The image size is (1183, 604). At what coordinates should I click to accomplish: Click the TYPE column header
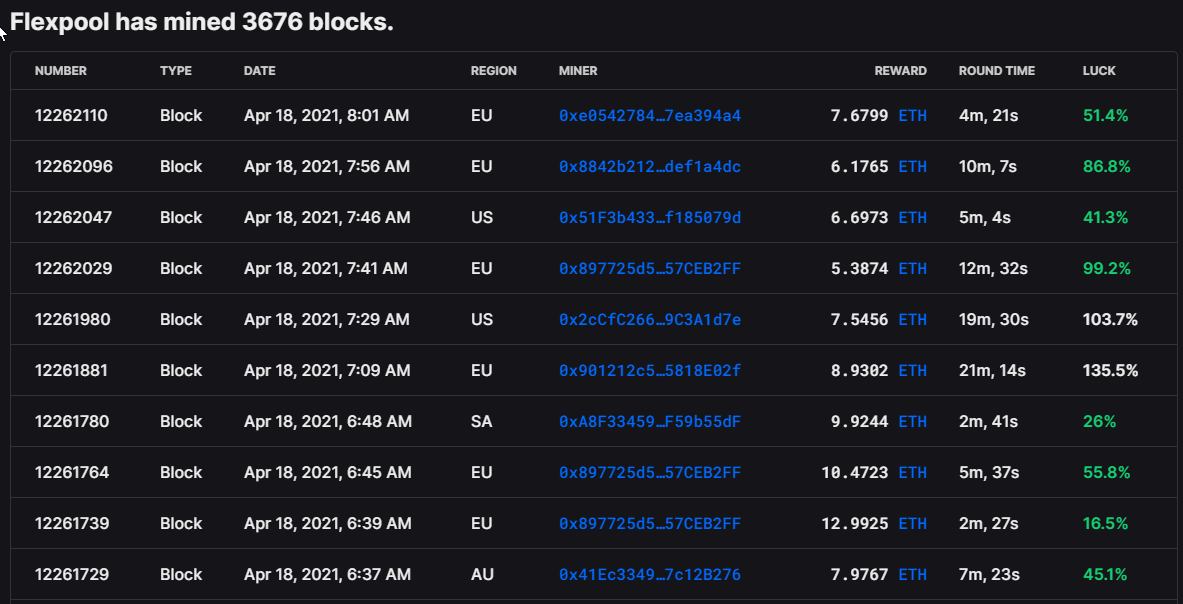point(176,71)
